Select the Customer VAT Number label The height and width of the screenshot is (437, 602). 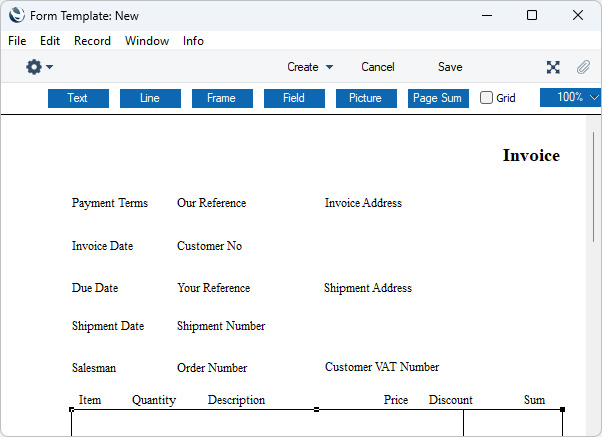(x=382, y=367)
